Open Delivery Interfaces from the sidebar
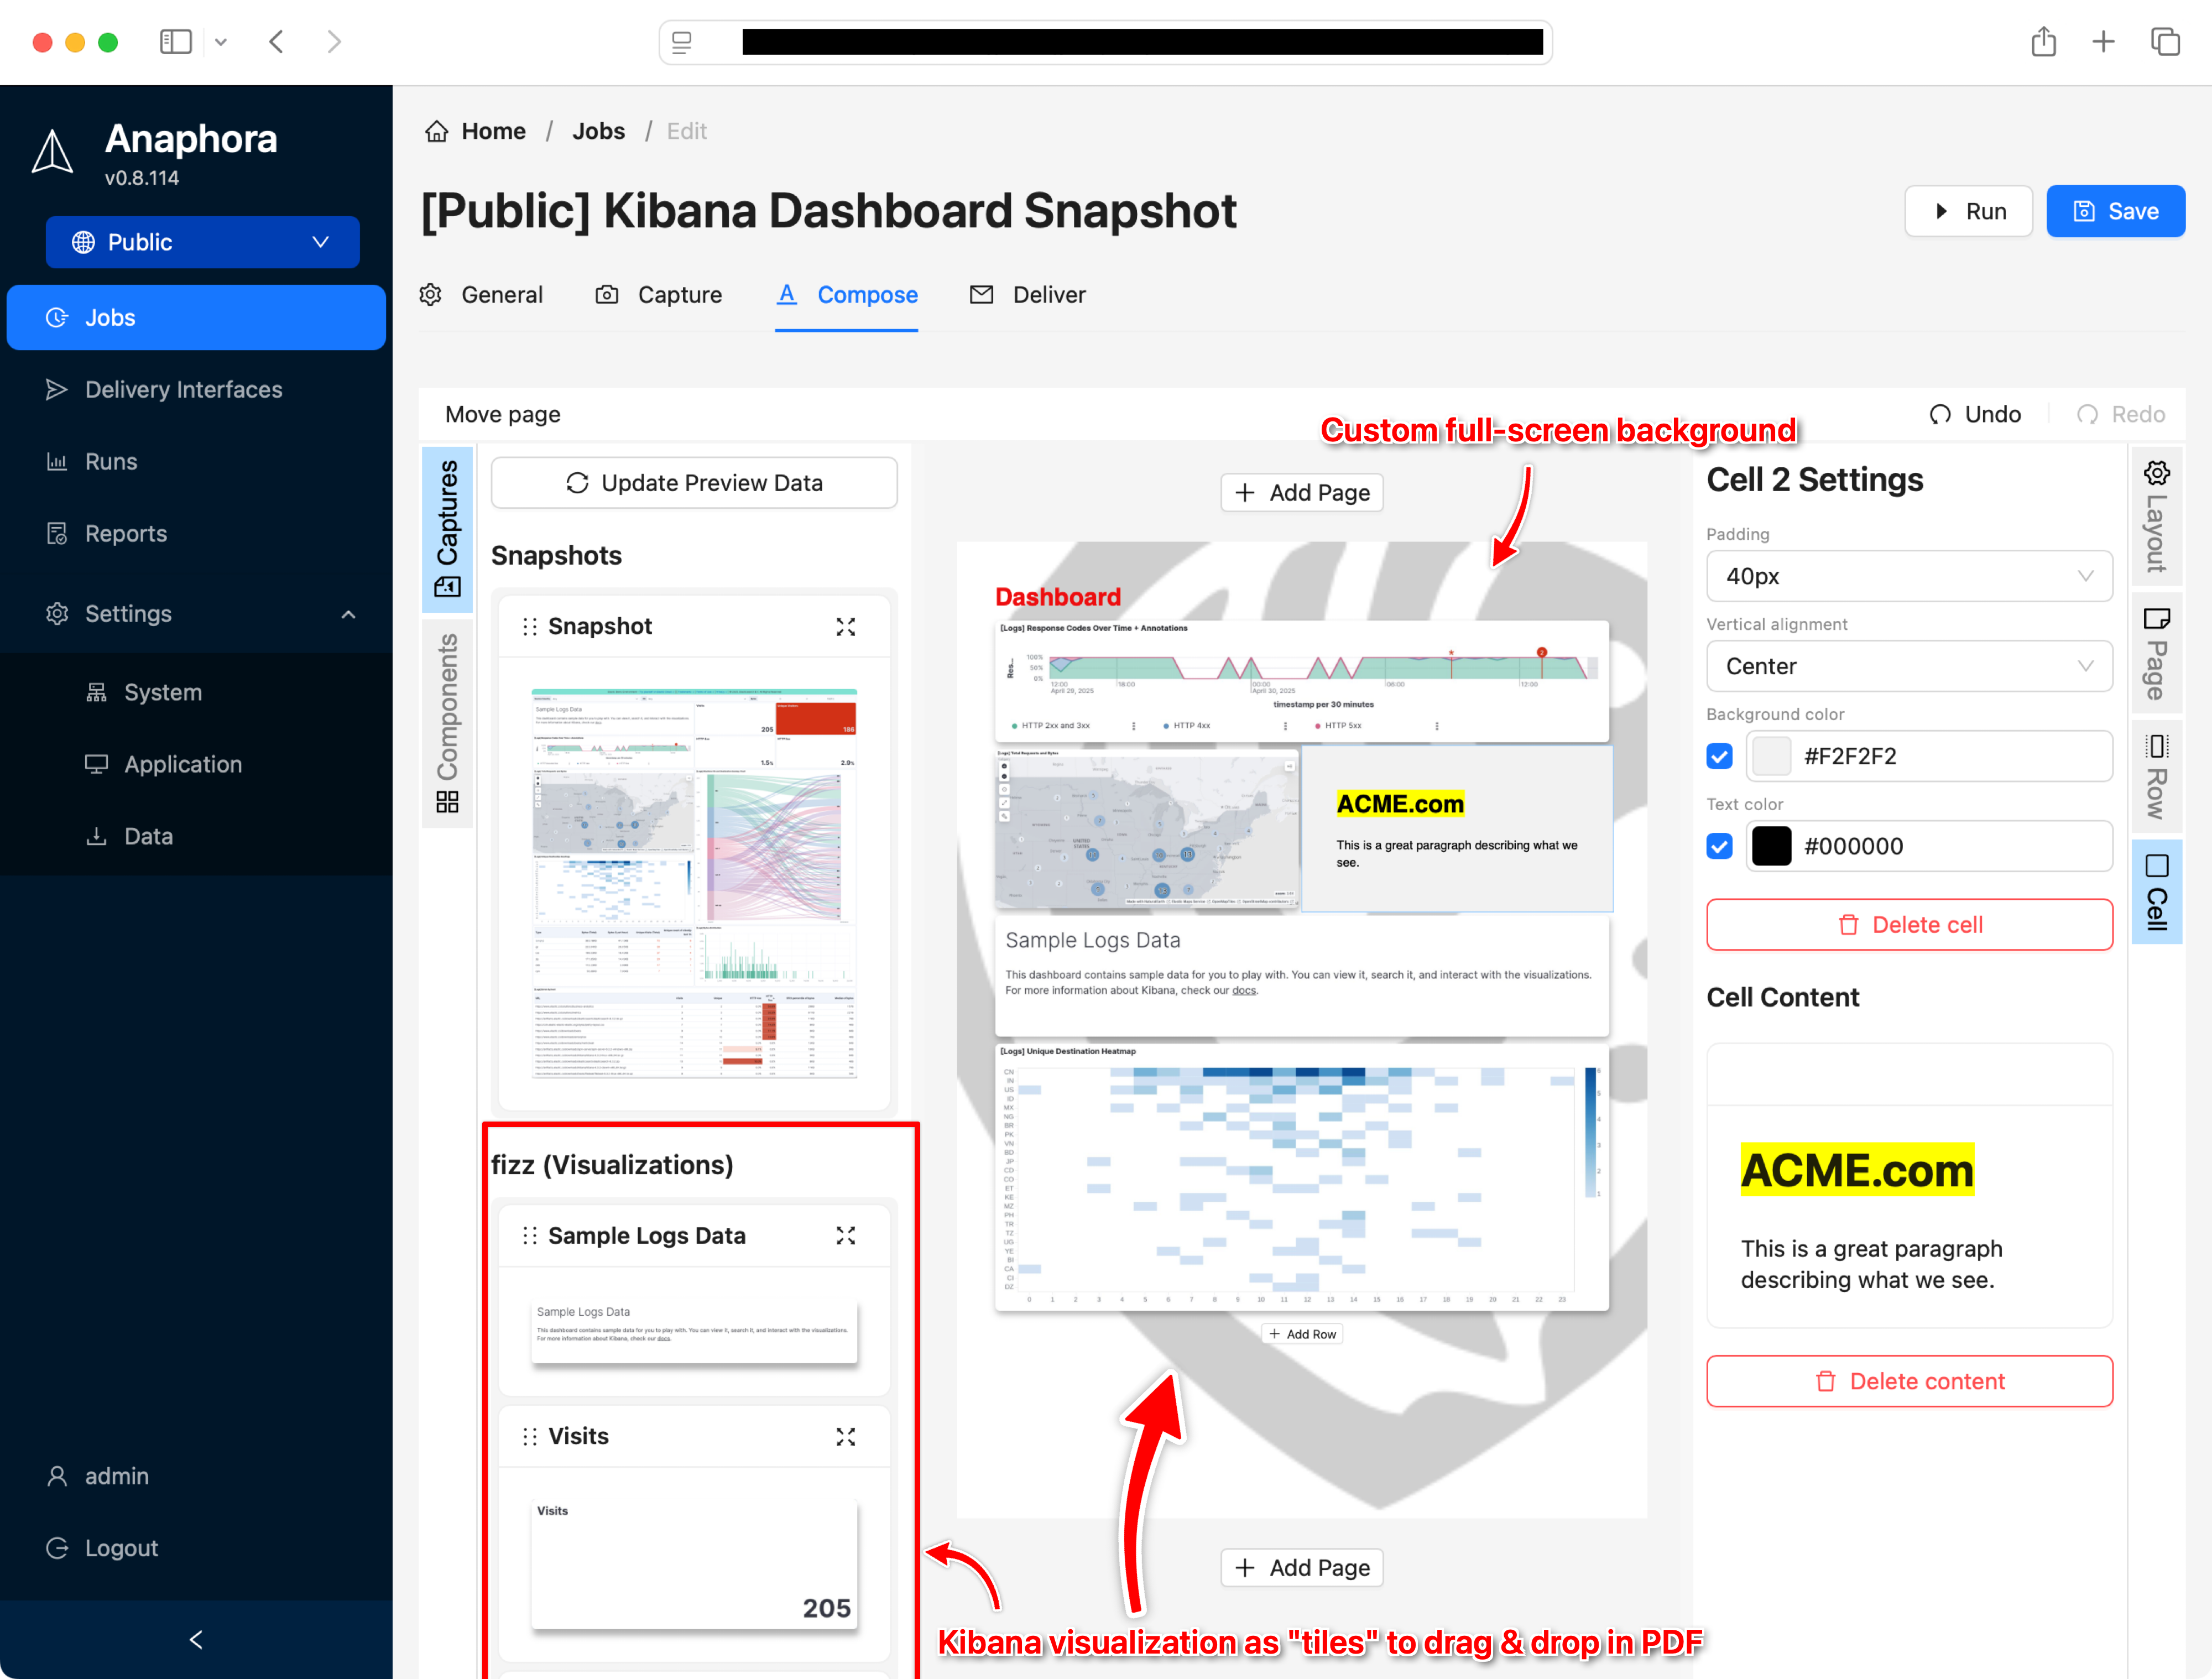Screen dimensions: 2212x1679 click(x=183, y=389)
